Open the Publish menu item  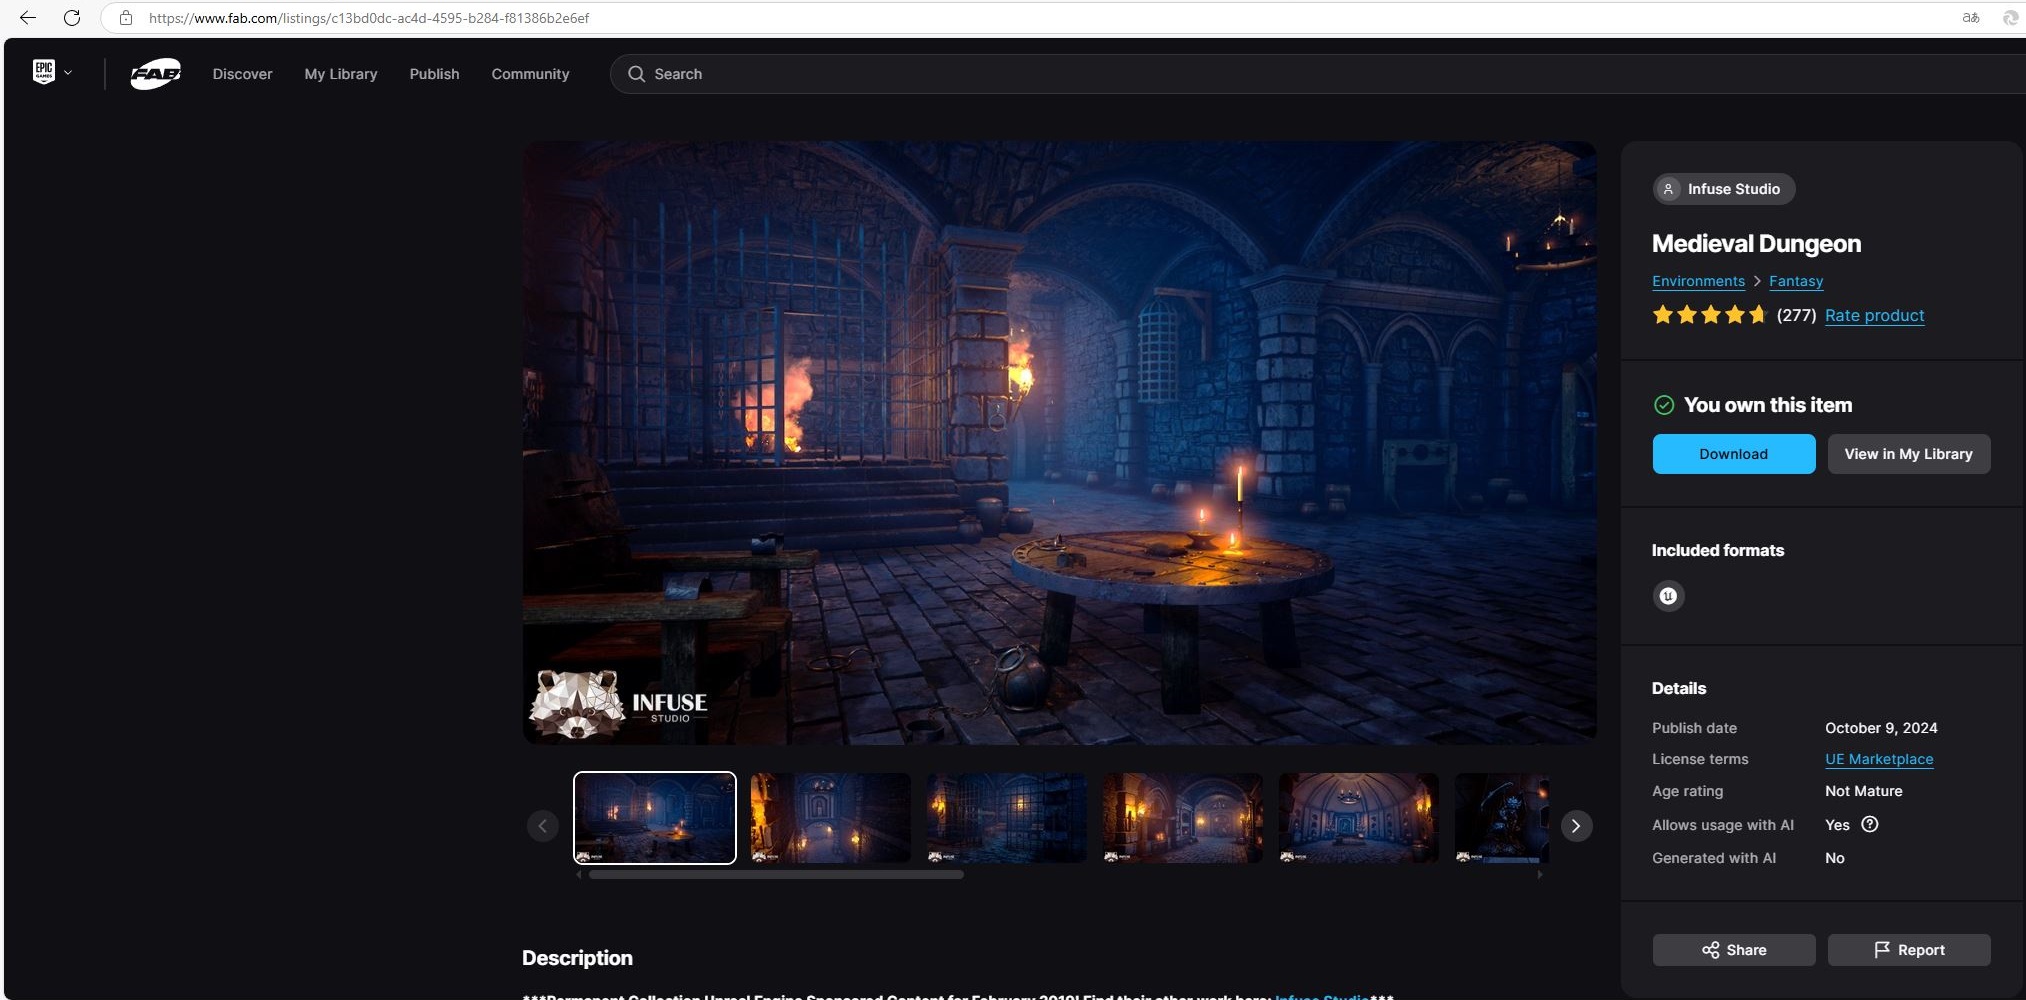[434, 74]
